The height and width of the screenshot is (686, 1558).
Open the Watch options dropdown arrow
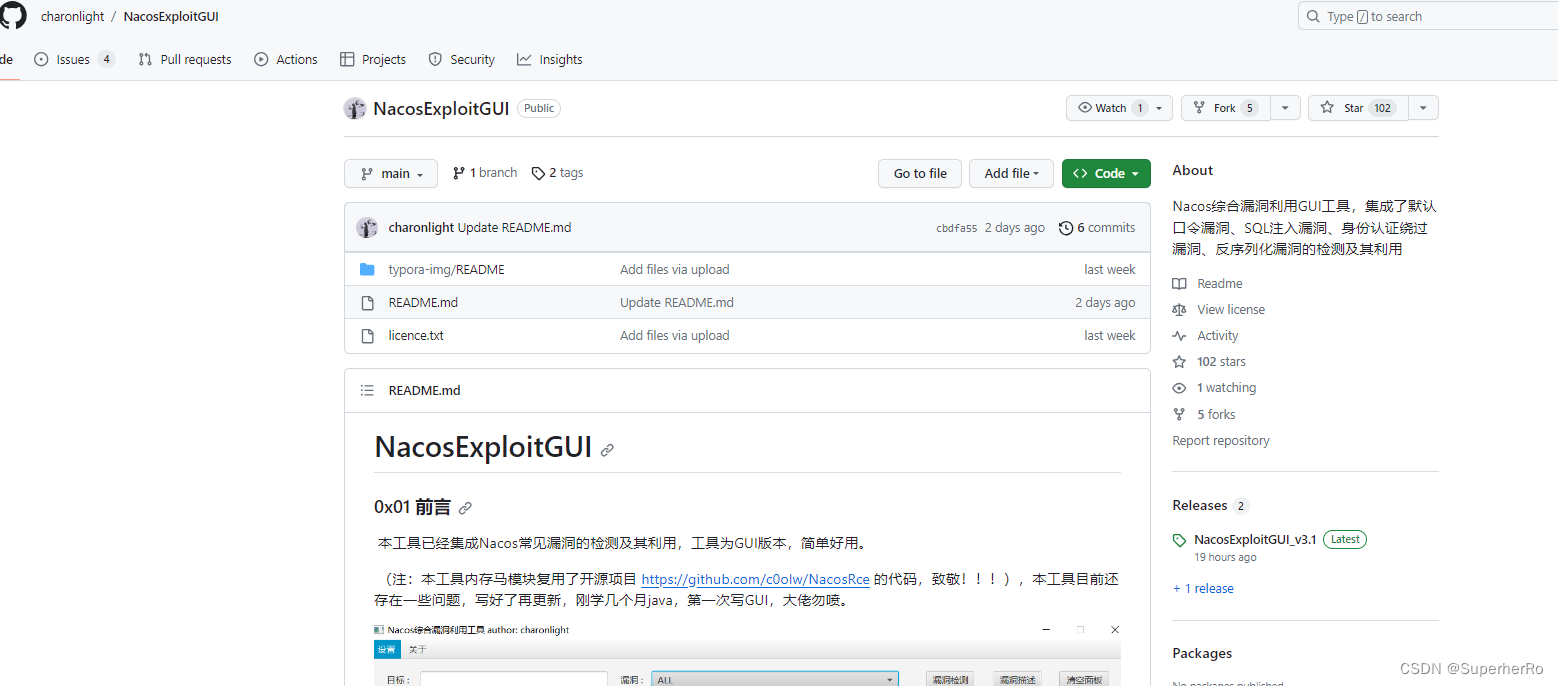click(x=1159, y=108)
